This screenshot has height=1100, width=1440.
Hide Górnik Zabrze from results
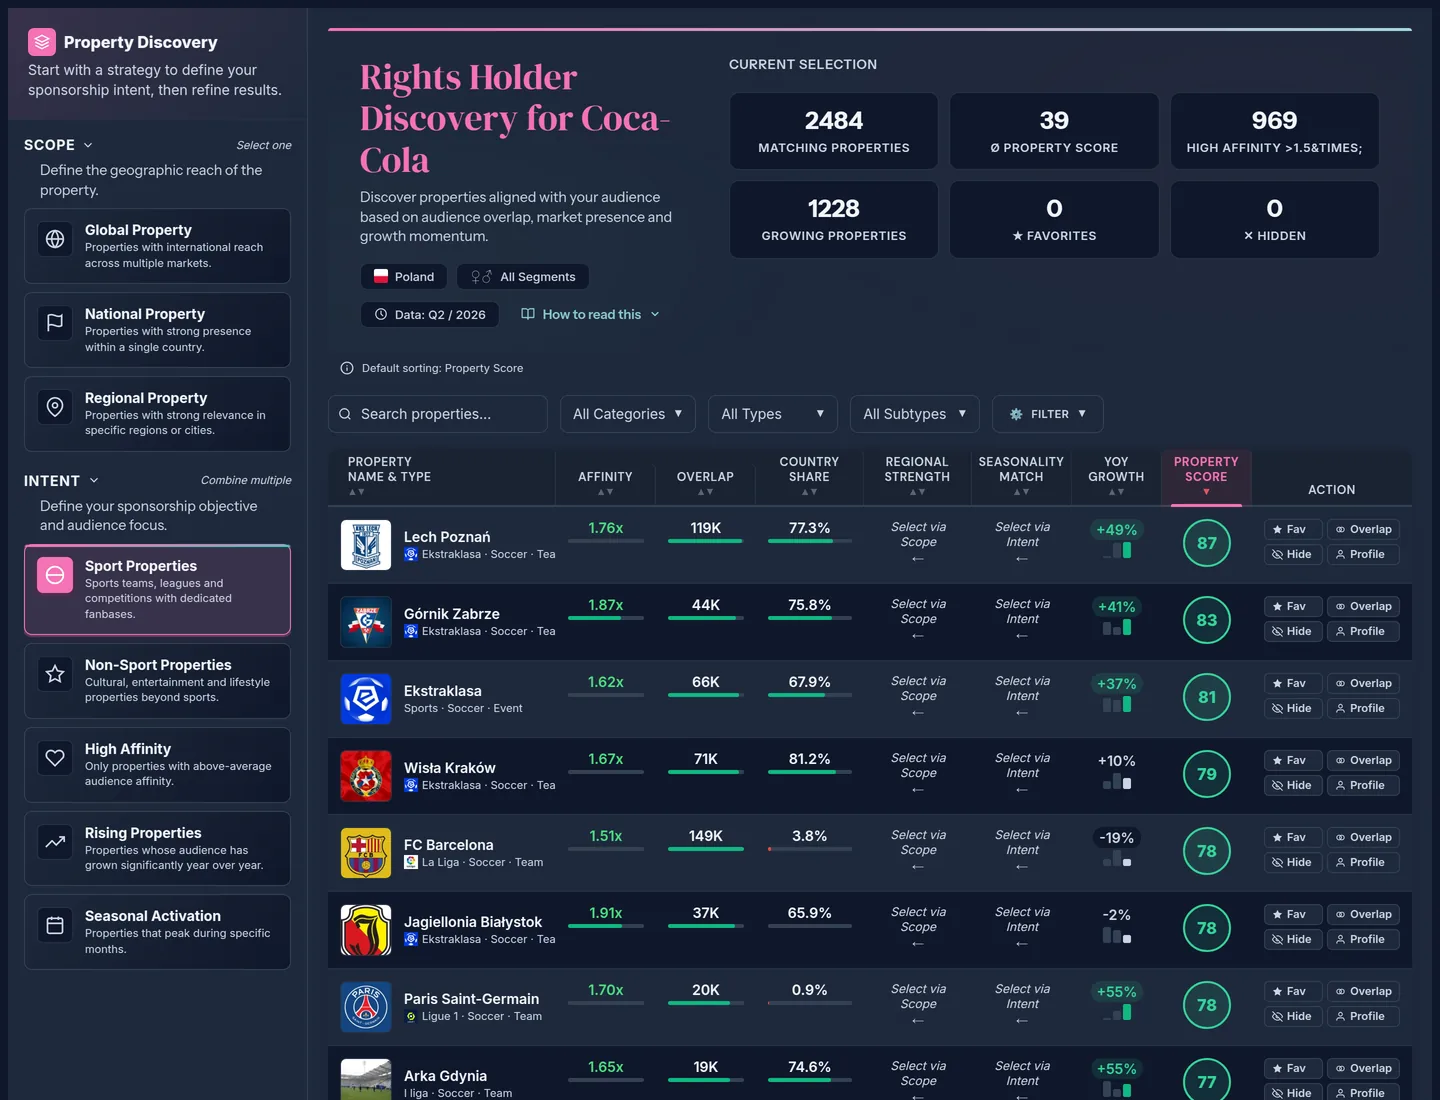pos(1293,631)
